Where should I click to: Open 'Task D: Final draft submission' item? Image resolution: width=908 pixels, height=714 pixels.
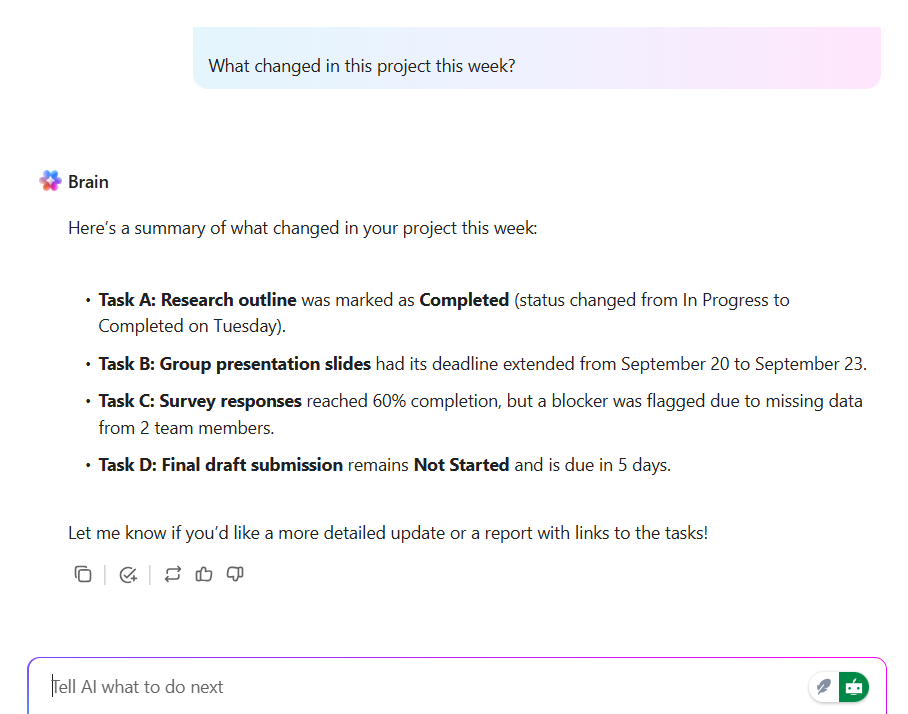click(x=221, y=465)
